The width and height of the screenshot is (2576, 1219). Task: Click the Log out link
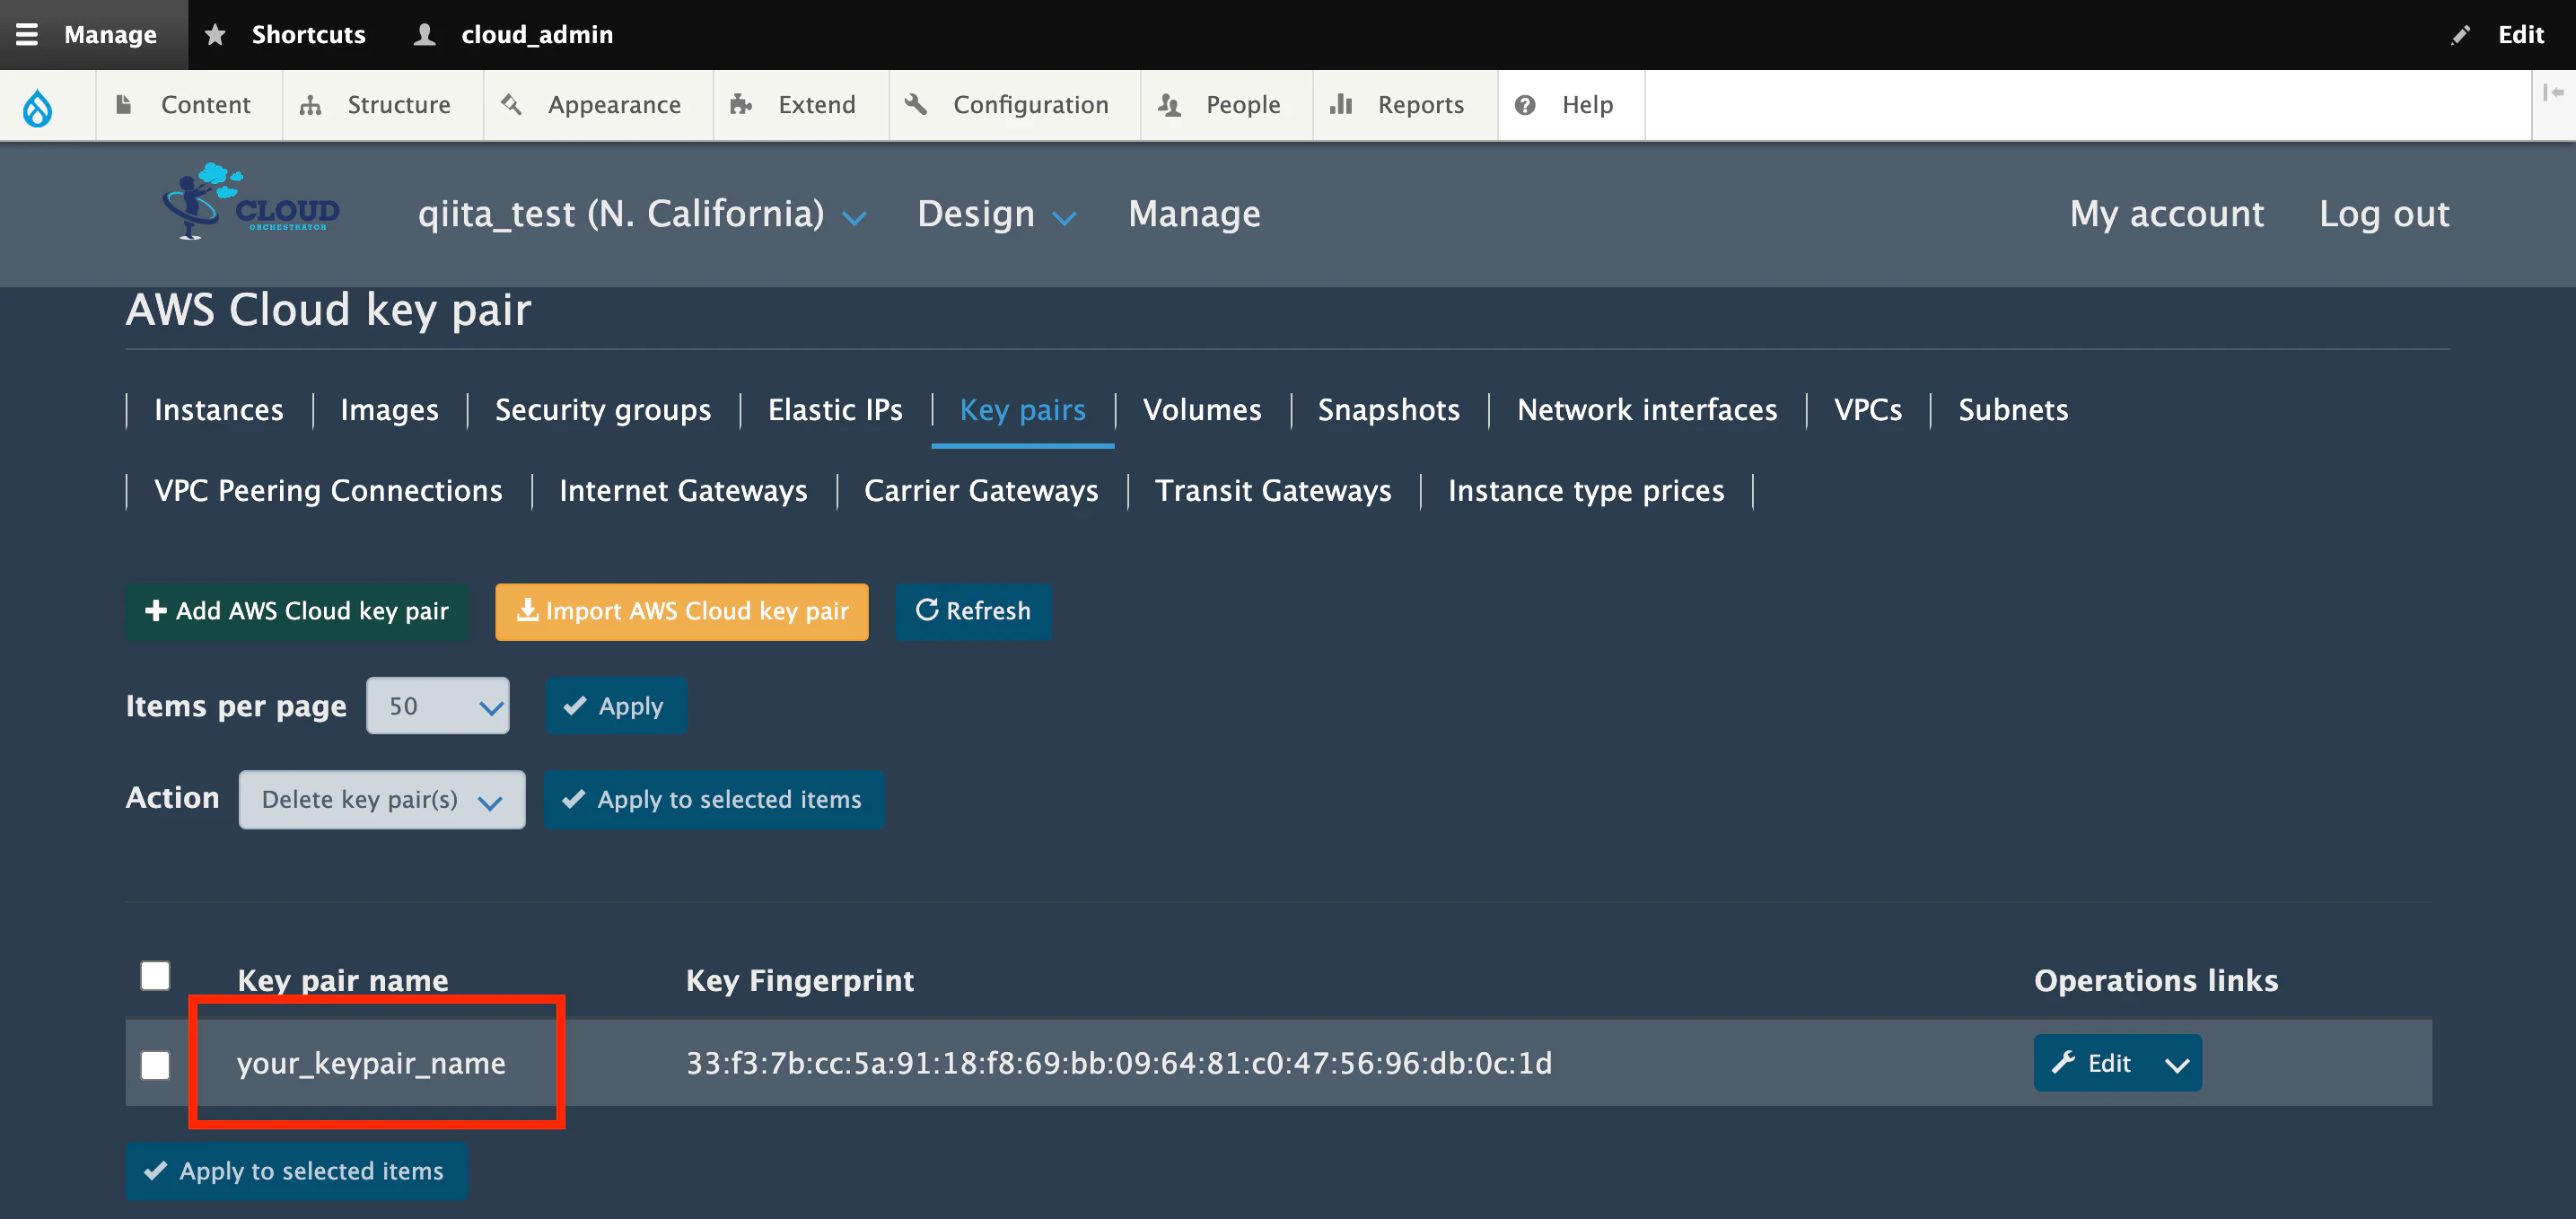2384,214
